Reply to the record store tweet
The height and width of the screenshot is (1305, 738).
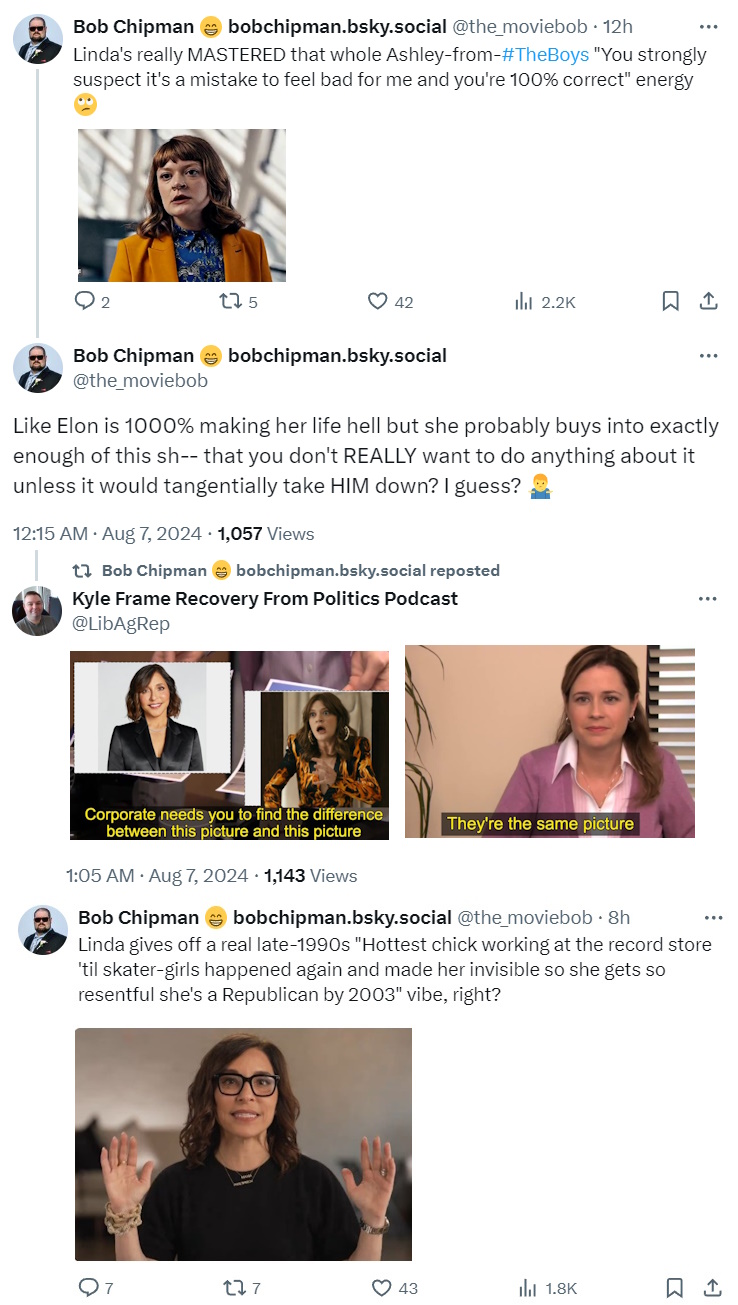(89, 1288)
